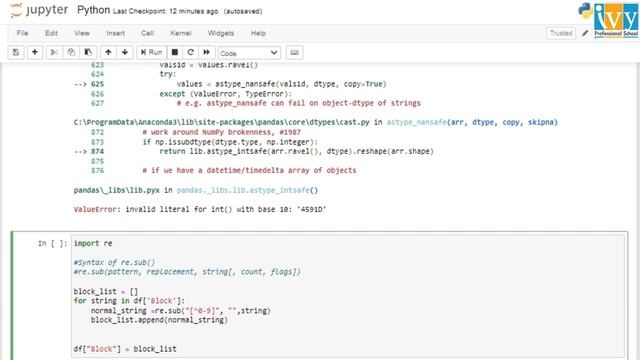The image size is (640, 360).
Task: Open the File menu
Action: [22, 33]
